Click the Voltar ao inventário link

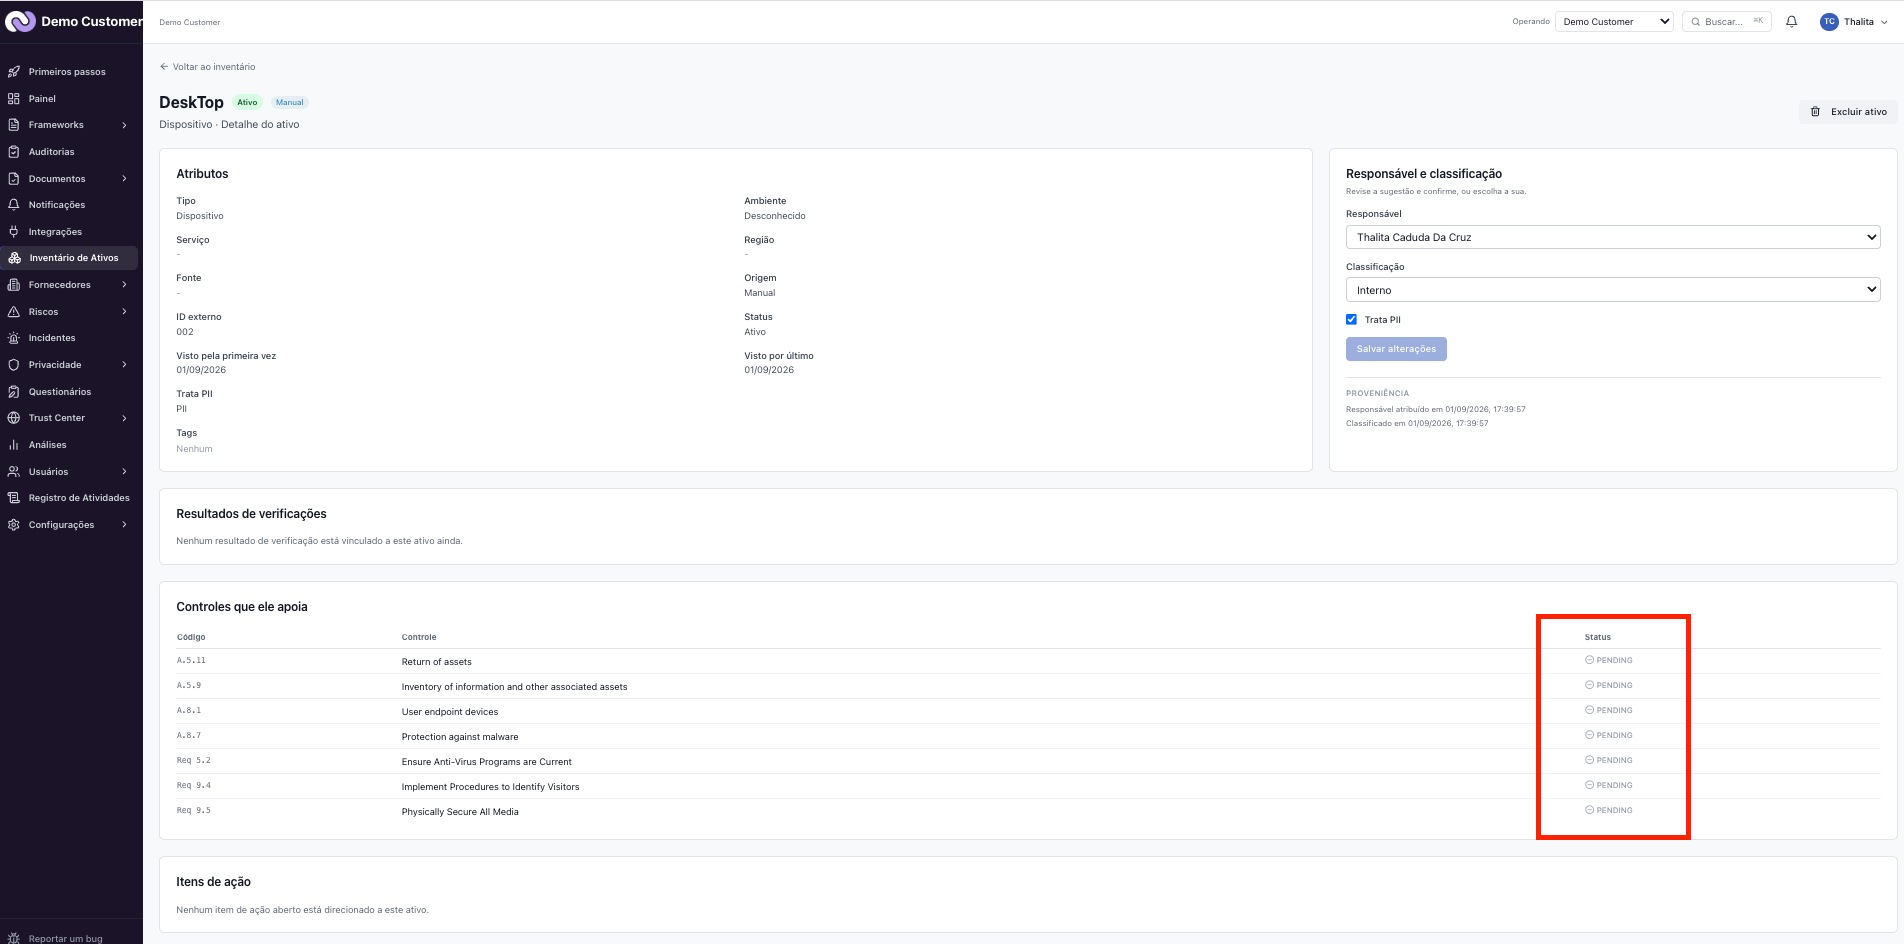click(x=207, y=67)
